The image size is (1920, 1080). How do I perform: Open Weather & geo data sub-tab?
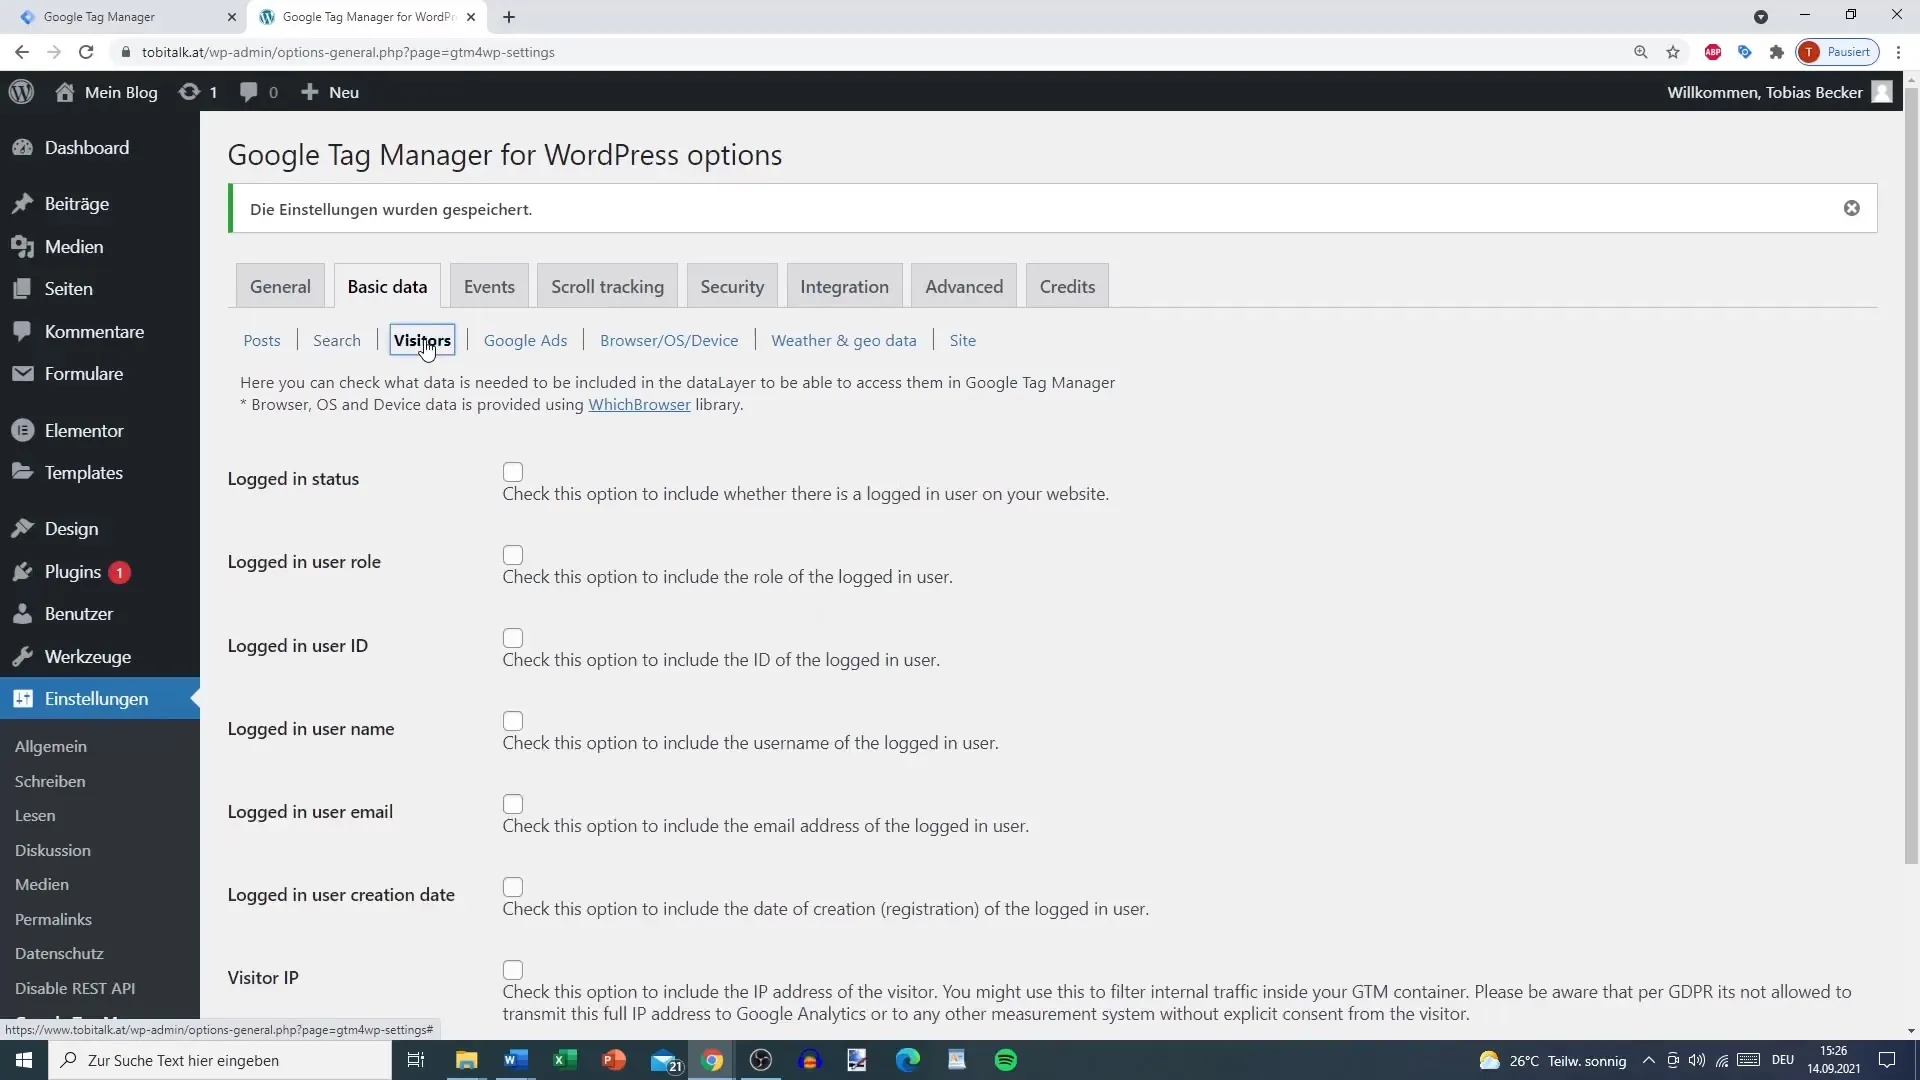coord(844,340)
